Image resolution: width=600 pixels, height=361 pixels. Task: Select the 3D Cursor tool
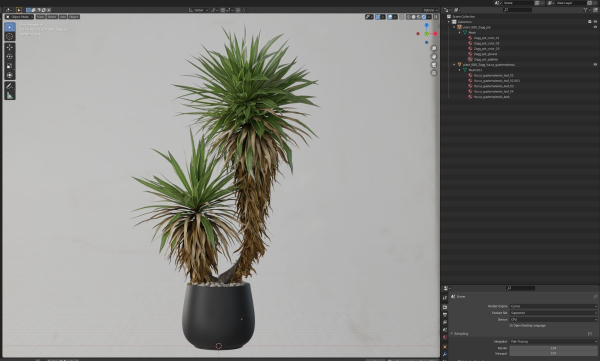point(10,36)
